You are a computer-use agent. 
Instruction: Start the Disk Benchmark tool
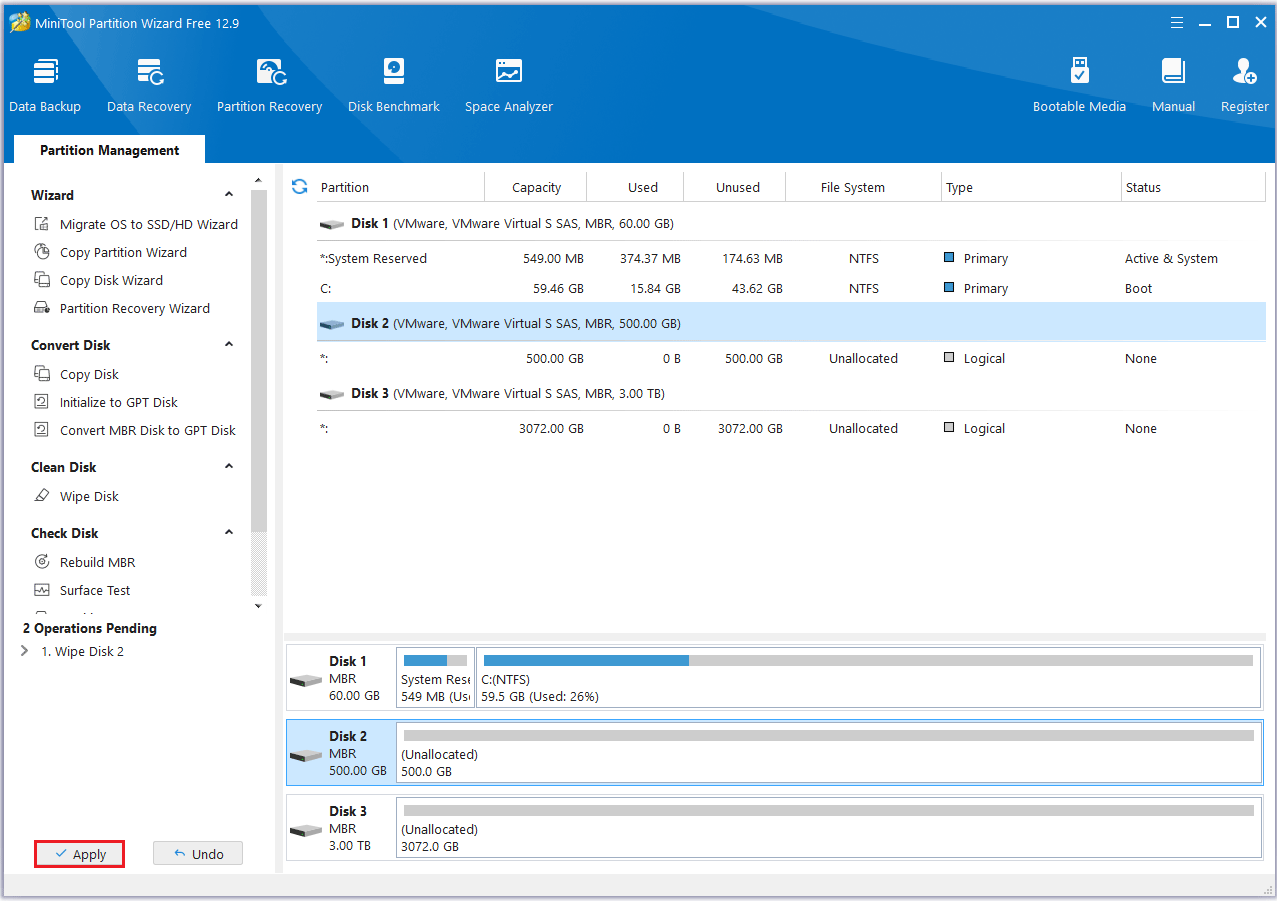[x=393, y=85]
